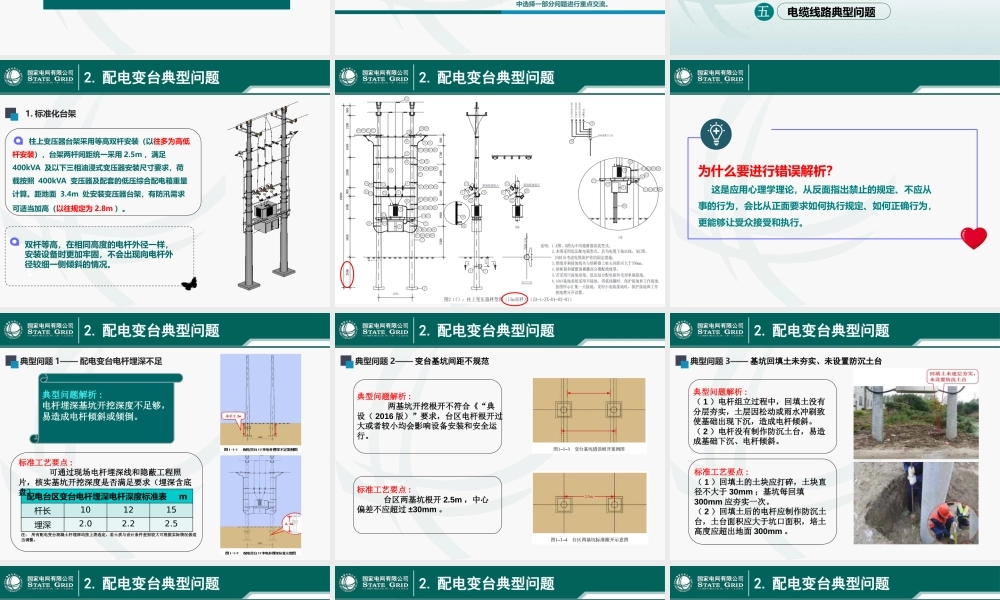Click the round 五 badge beside 电缆线路典型问题

pos(763,11)
